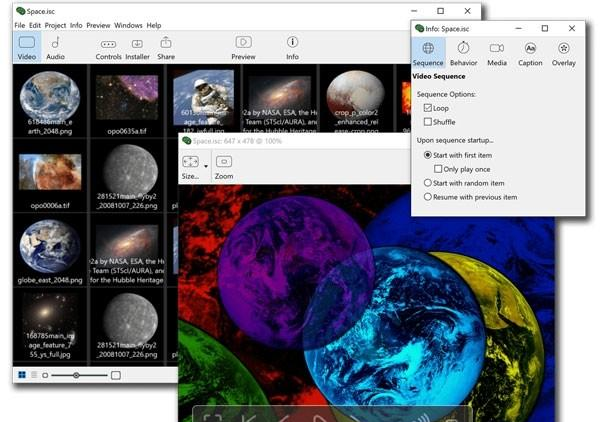
Task: Maximize the Info: Space.isc window
Action: pos(545,28)
